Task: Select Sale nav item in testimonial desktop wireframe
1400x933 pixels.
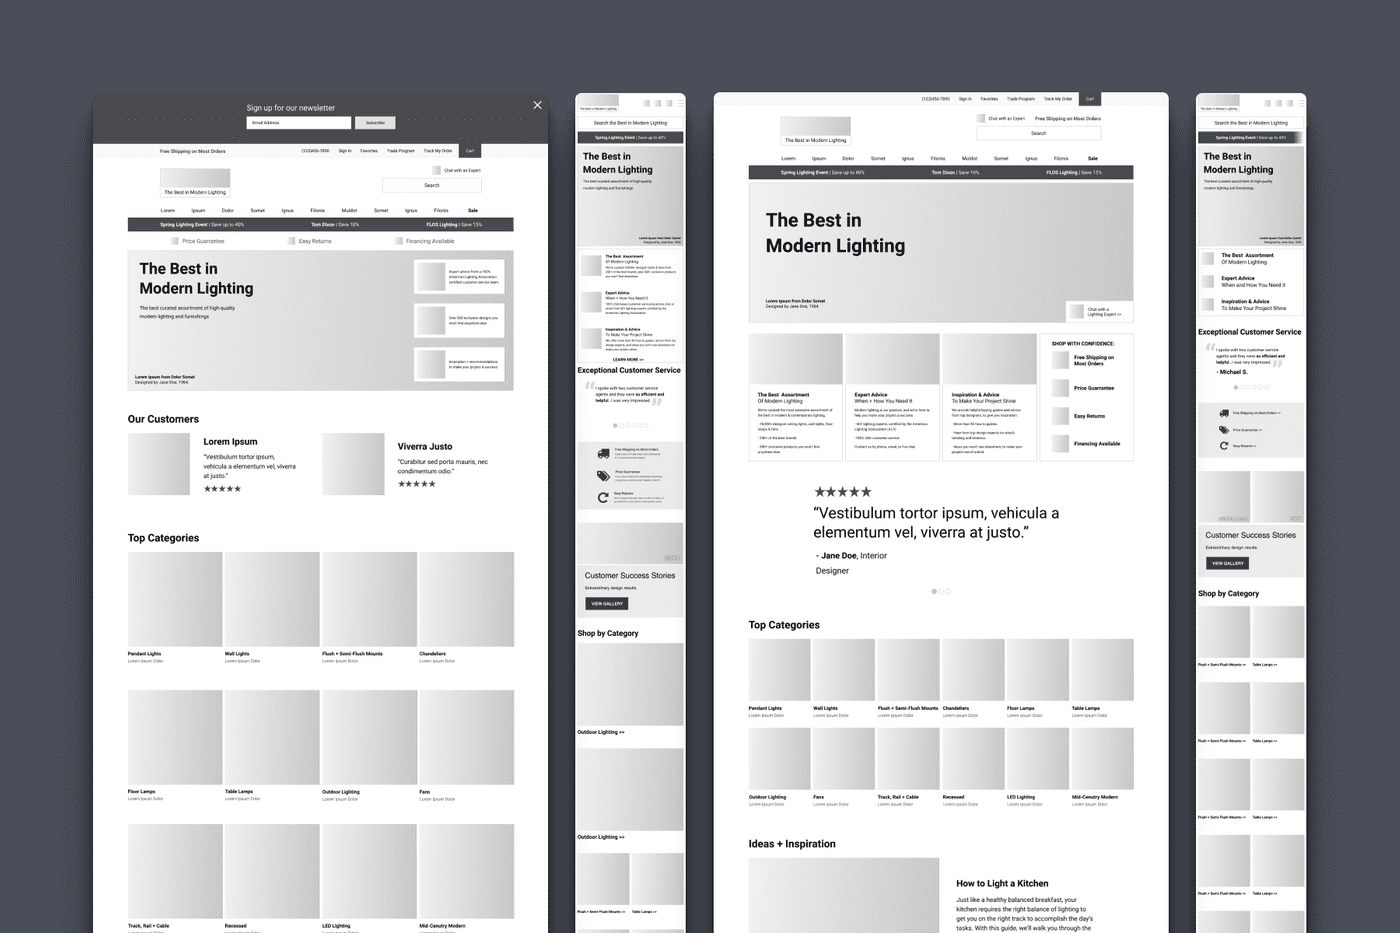Action: click(1093, 158)
